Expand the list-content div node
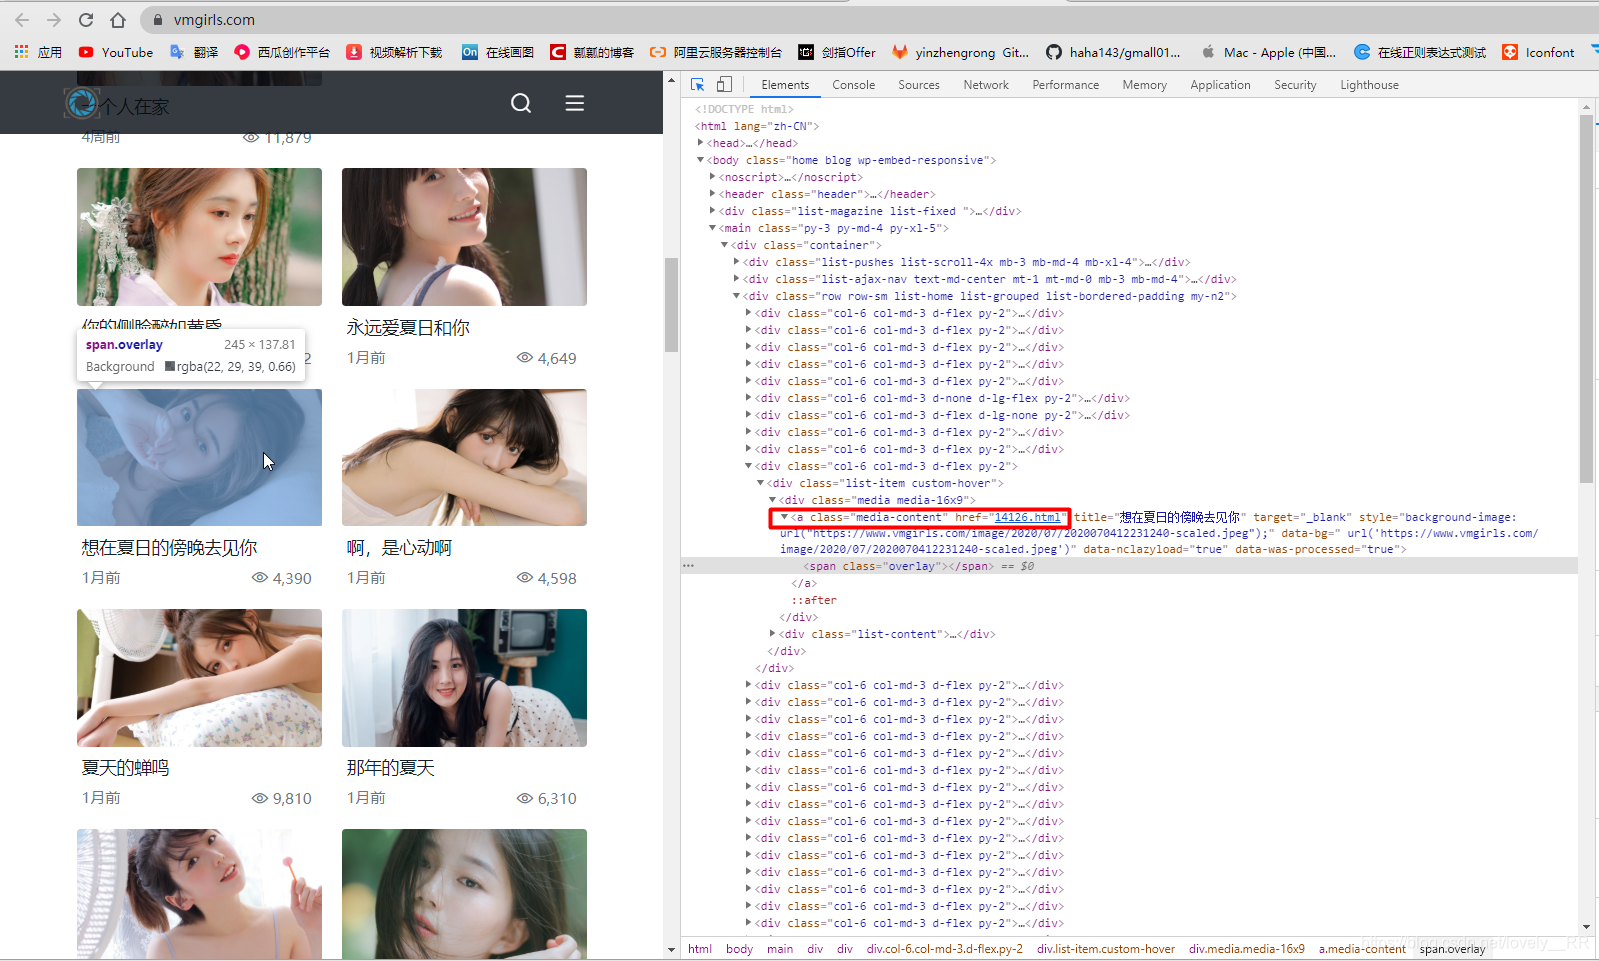Viewport: 1599px width, 961px height. point(772,634)
